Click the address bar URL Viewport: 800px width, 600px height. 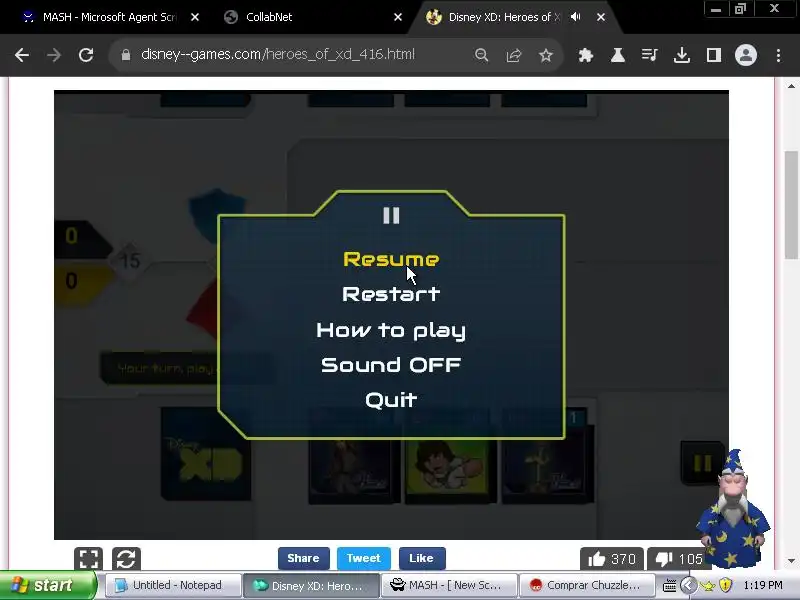pos(278,55)
